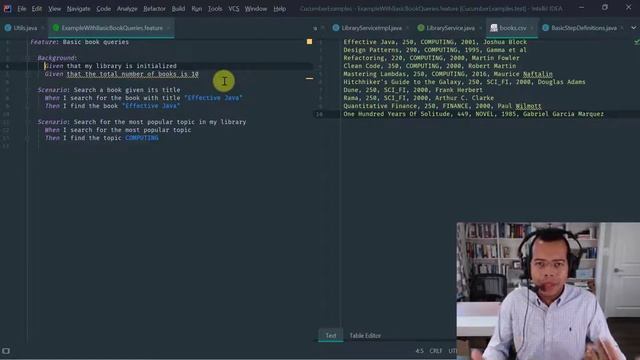This screenshot has width=640, height=360.
Task: Click the CSV row 'Effective Java, 250, COMPUTING'
Action: pyautogui.click(x=435, y=42)
